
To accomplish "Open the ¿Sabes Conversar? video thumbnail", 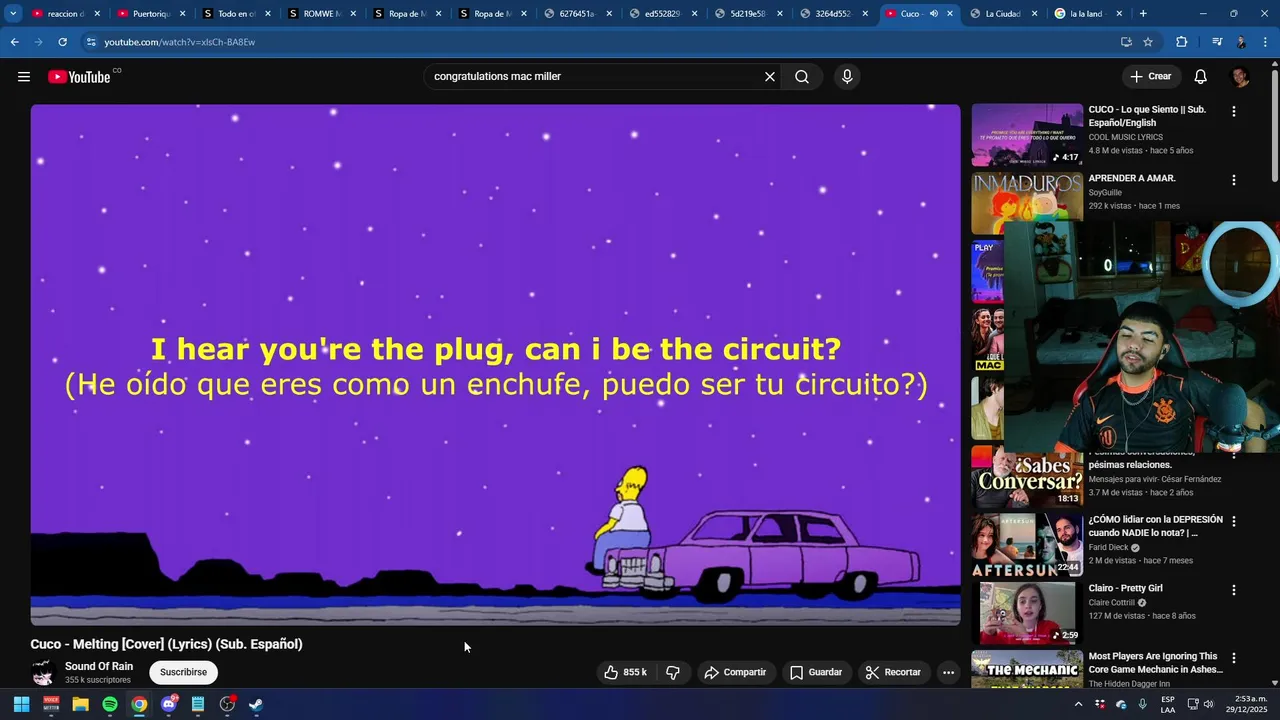I will 1027,477.
